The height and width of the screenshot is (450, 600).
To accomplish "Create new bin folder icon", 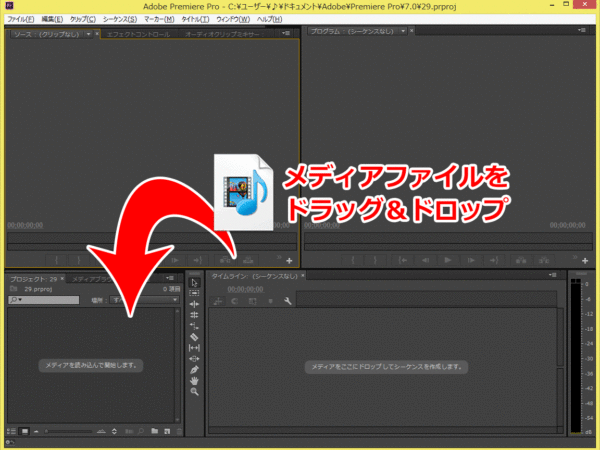I will tap(155, 431).
